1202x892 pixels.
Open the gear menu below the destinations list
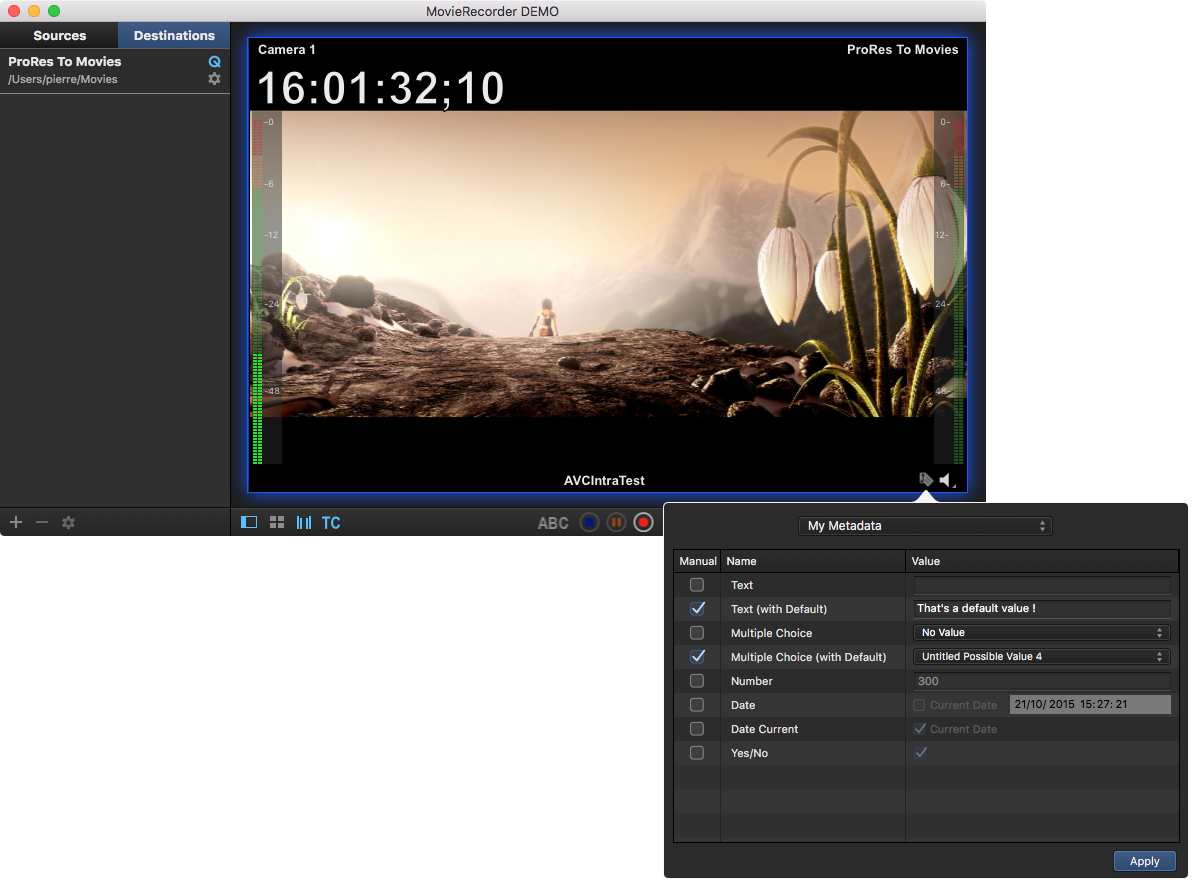tap(68, 522)
